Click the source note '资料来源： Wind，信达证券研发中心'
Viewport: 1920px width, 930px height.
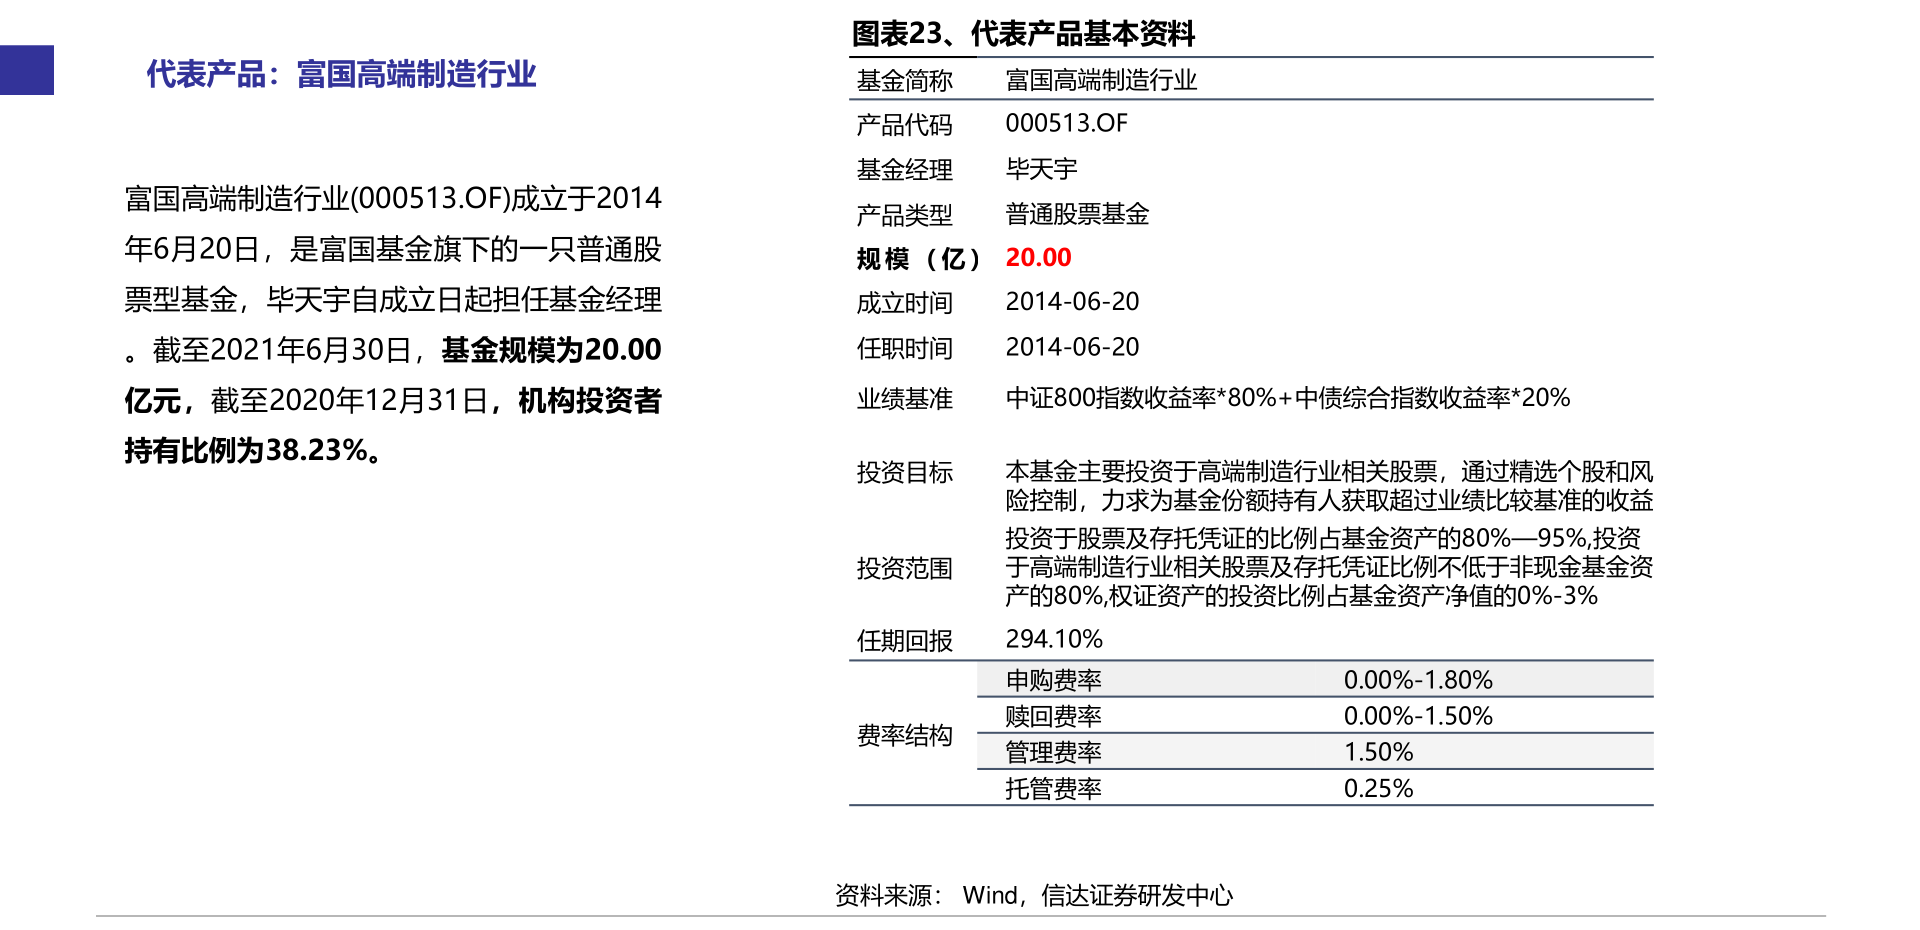click(1034, 895)
